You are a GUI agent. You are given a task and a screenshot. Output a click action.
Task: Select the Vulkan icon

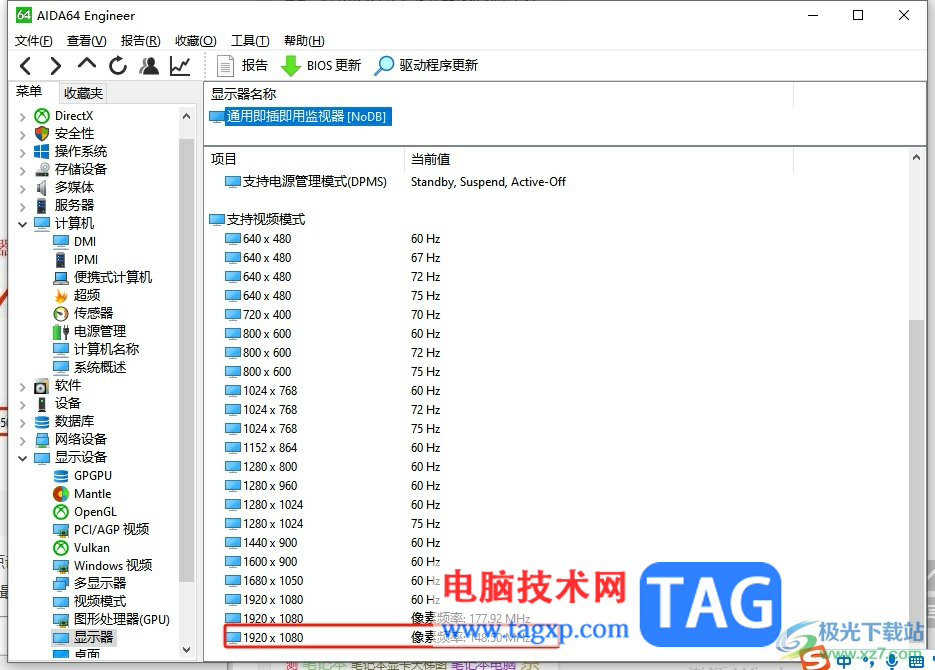tap(61, 547)
